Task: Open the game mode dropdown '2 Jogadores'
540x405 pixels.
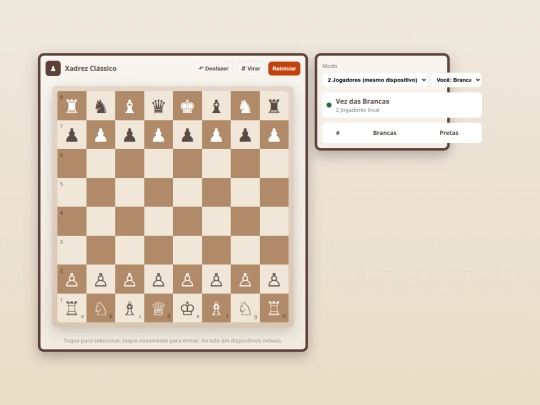Action: 375,80
